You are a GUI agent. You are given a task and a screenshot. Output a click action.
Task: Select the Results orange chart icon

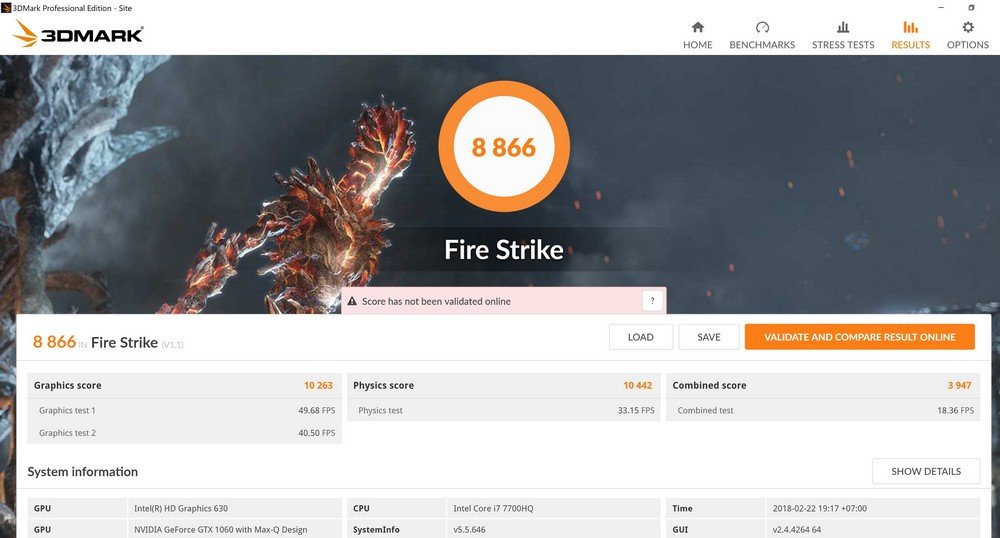tap(910, 27)
